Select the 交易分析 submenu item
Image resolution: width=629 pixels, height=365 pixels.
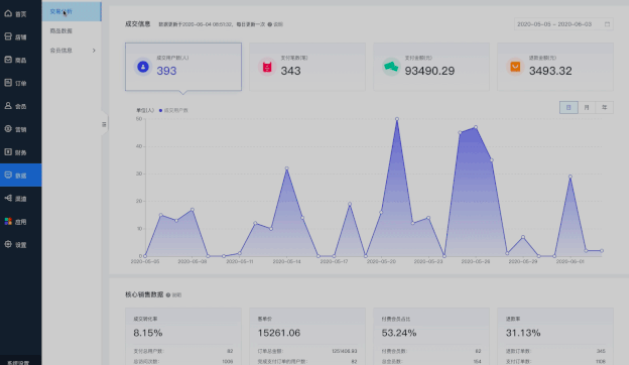[61, 12]
